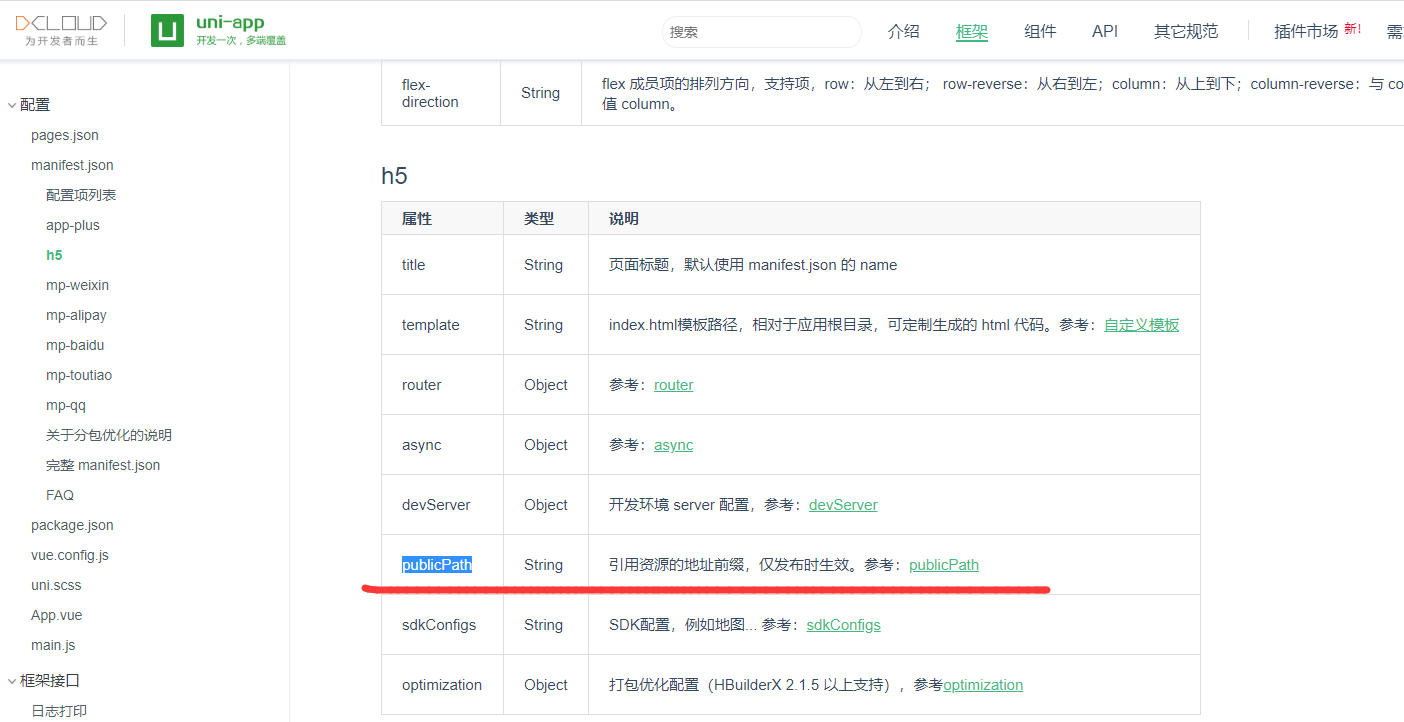Open the 自定义模板 link in the template row

[x=1141, y=324]
